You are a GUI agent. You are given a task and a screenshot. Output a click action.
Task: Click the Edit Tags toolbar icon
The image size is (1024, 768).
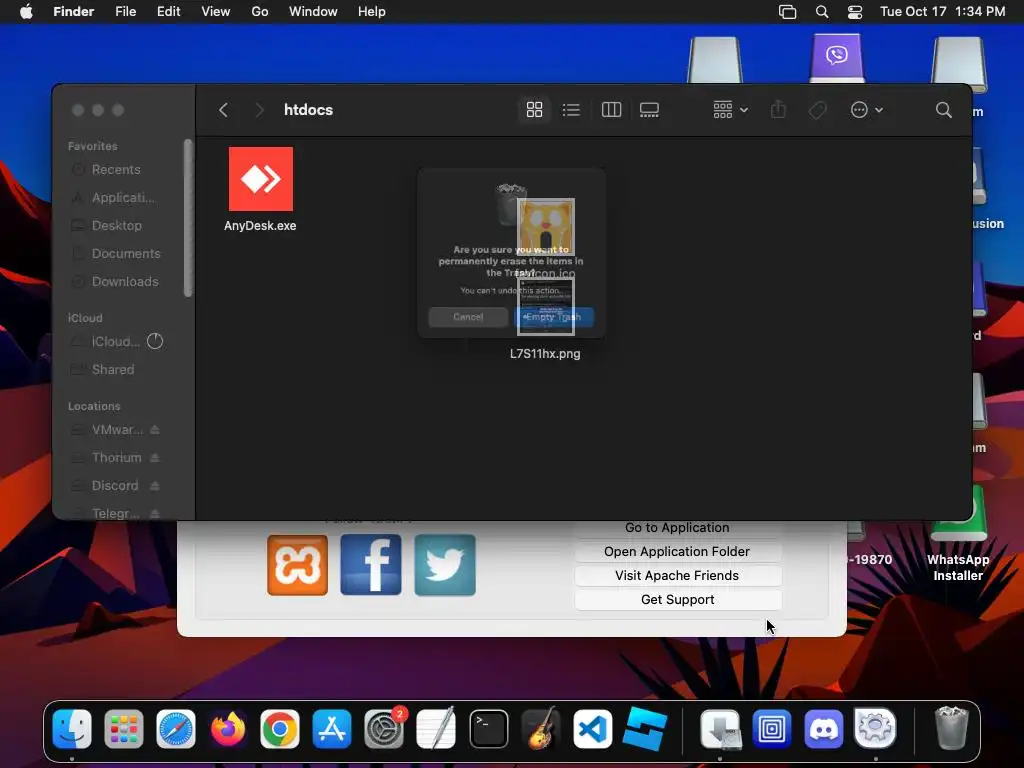818,110
